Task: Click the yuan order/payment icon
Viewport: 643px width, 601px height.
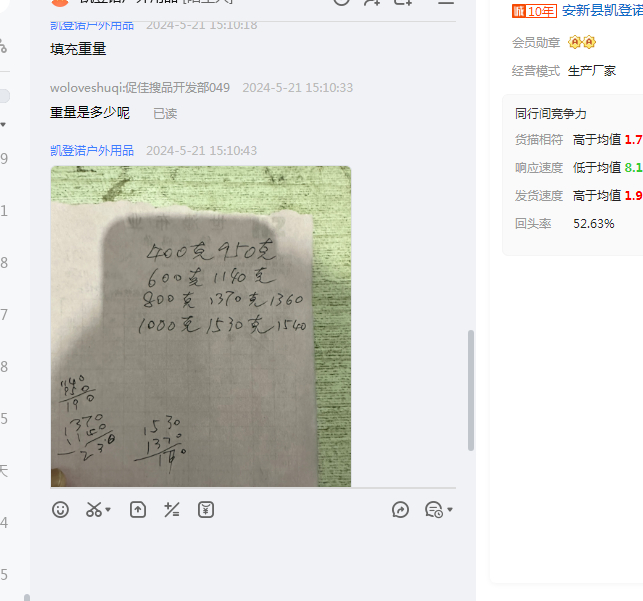Action: 206,510
